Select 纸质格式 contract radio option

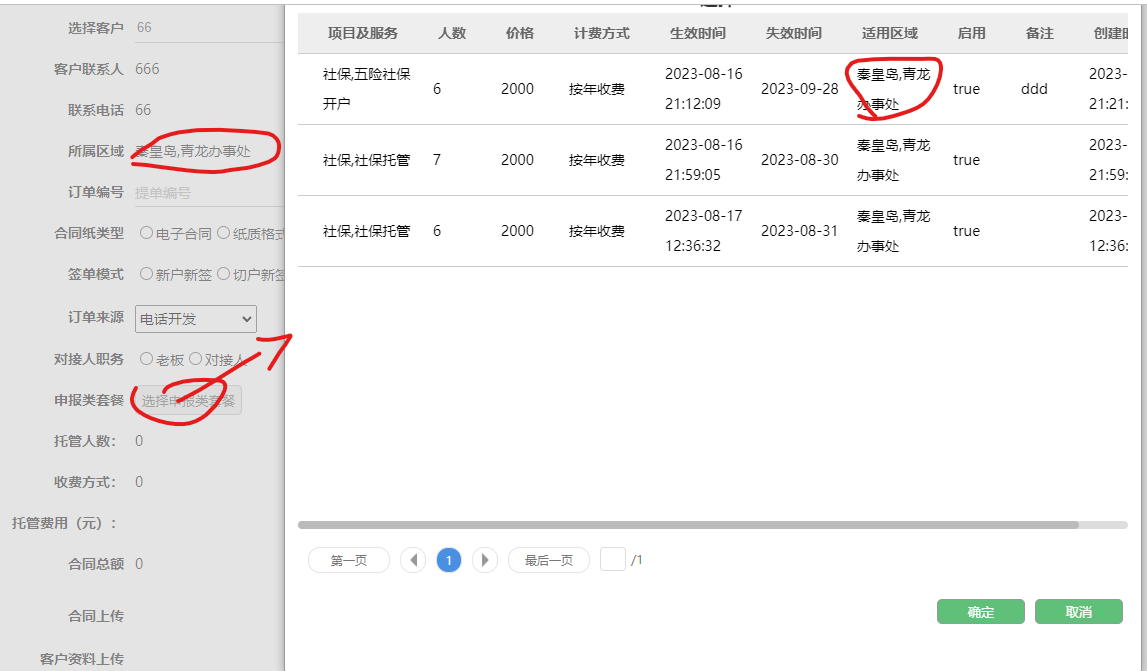click(x=223, y=233)
